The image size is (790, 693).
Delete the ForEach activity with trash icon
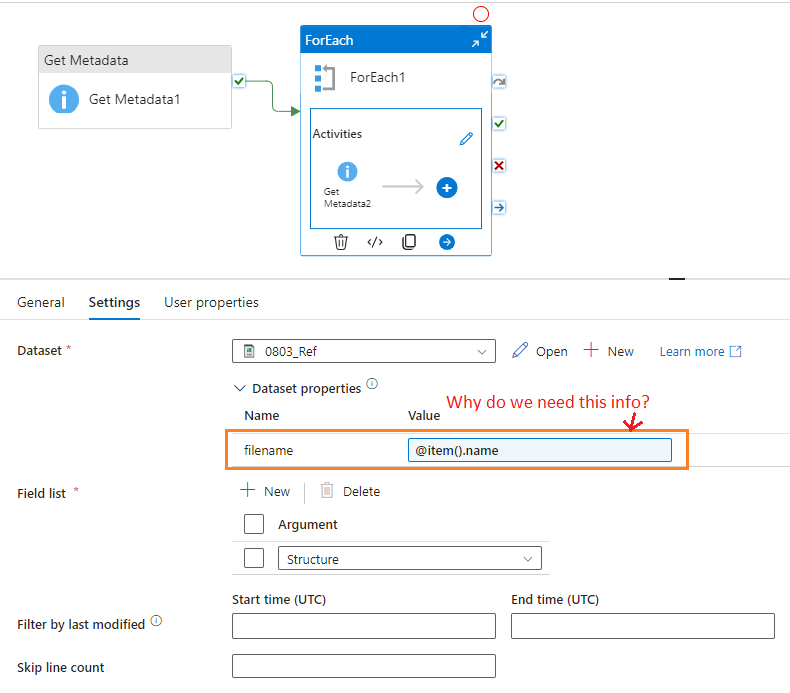(x=341, y=242)
